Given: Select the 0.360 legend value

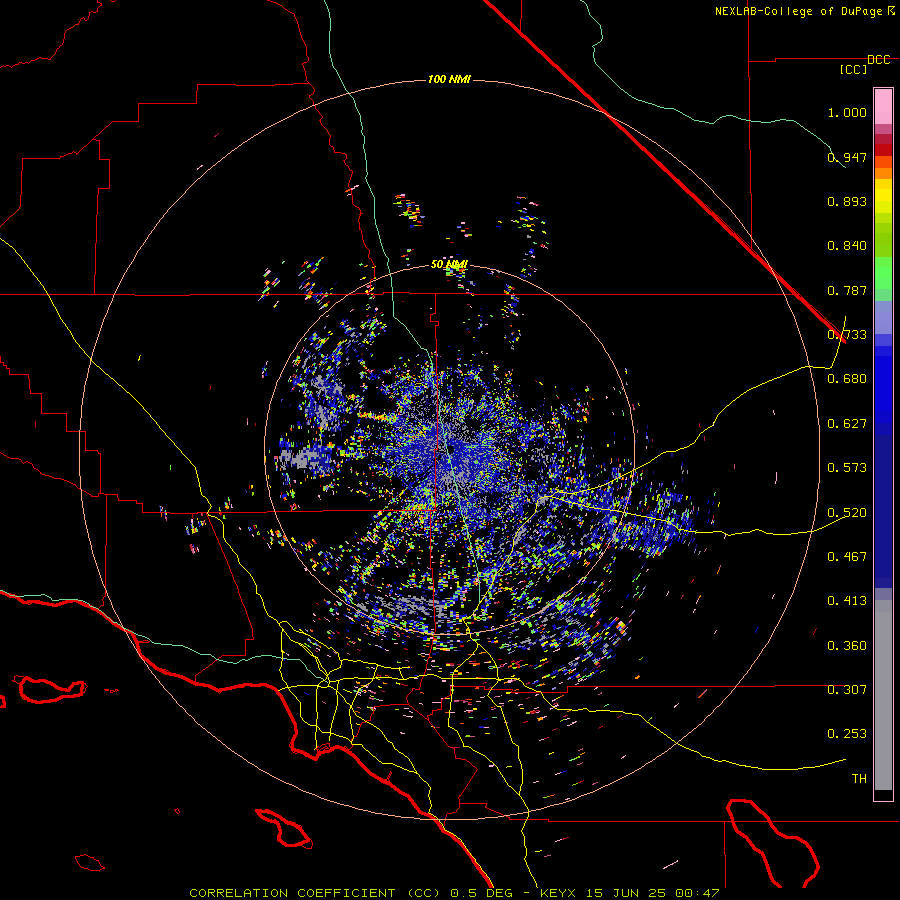Looking at the screenshot, I should (847, 646).
